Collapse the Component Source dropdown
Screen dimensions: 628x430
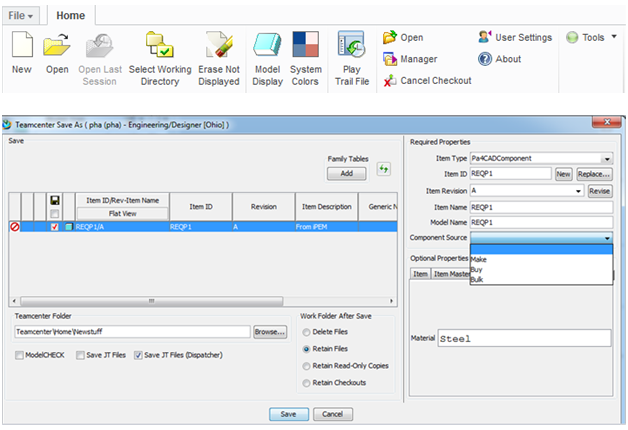607,238
